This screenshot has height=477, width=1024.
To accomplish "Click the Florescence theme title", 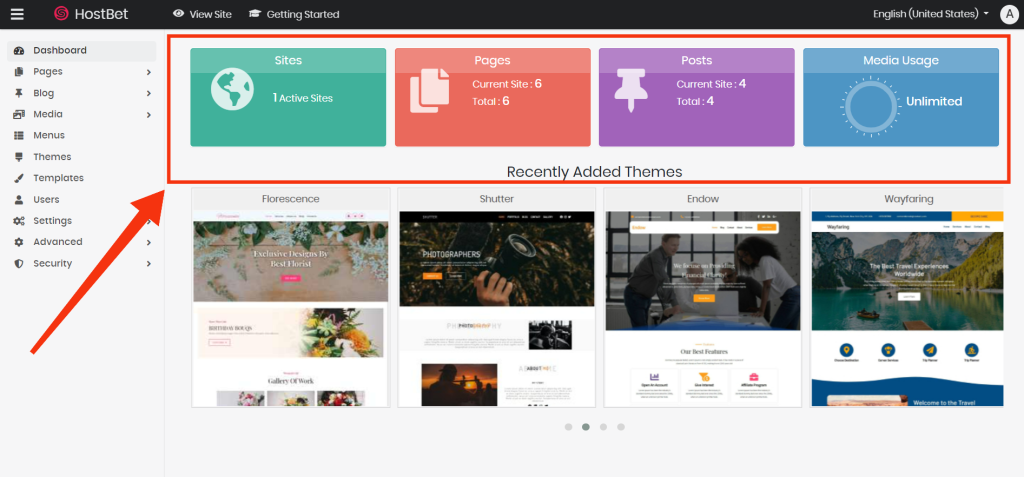I will (x=291, y=199).
